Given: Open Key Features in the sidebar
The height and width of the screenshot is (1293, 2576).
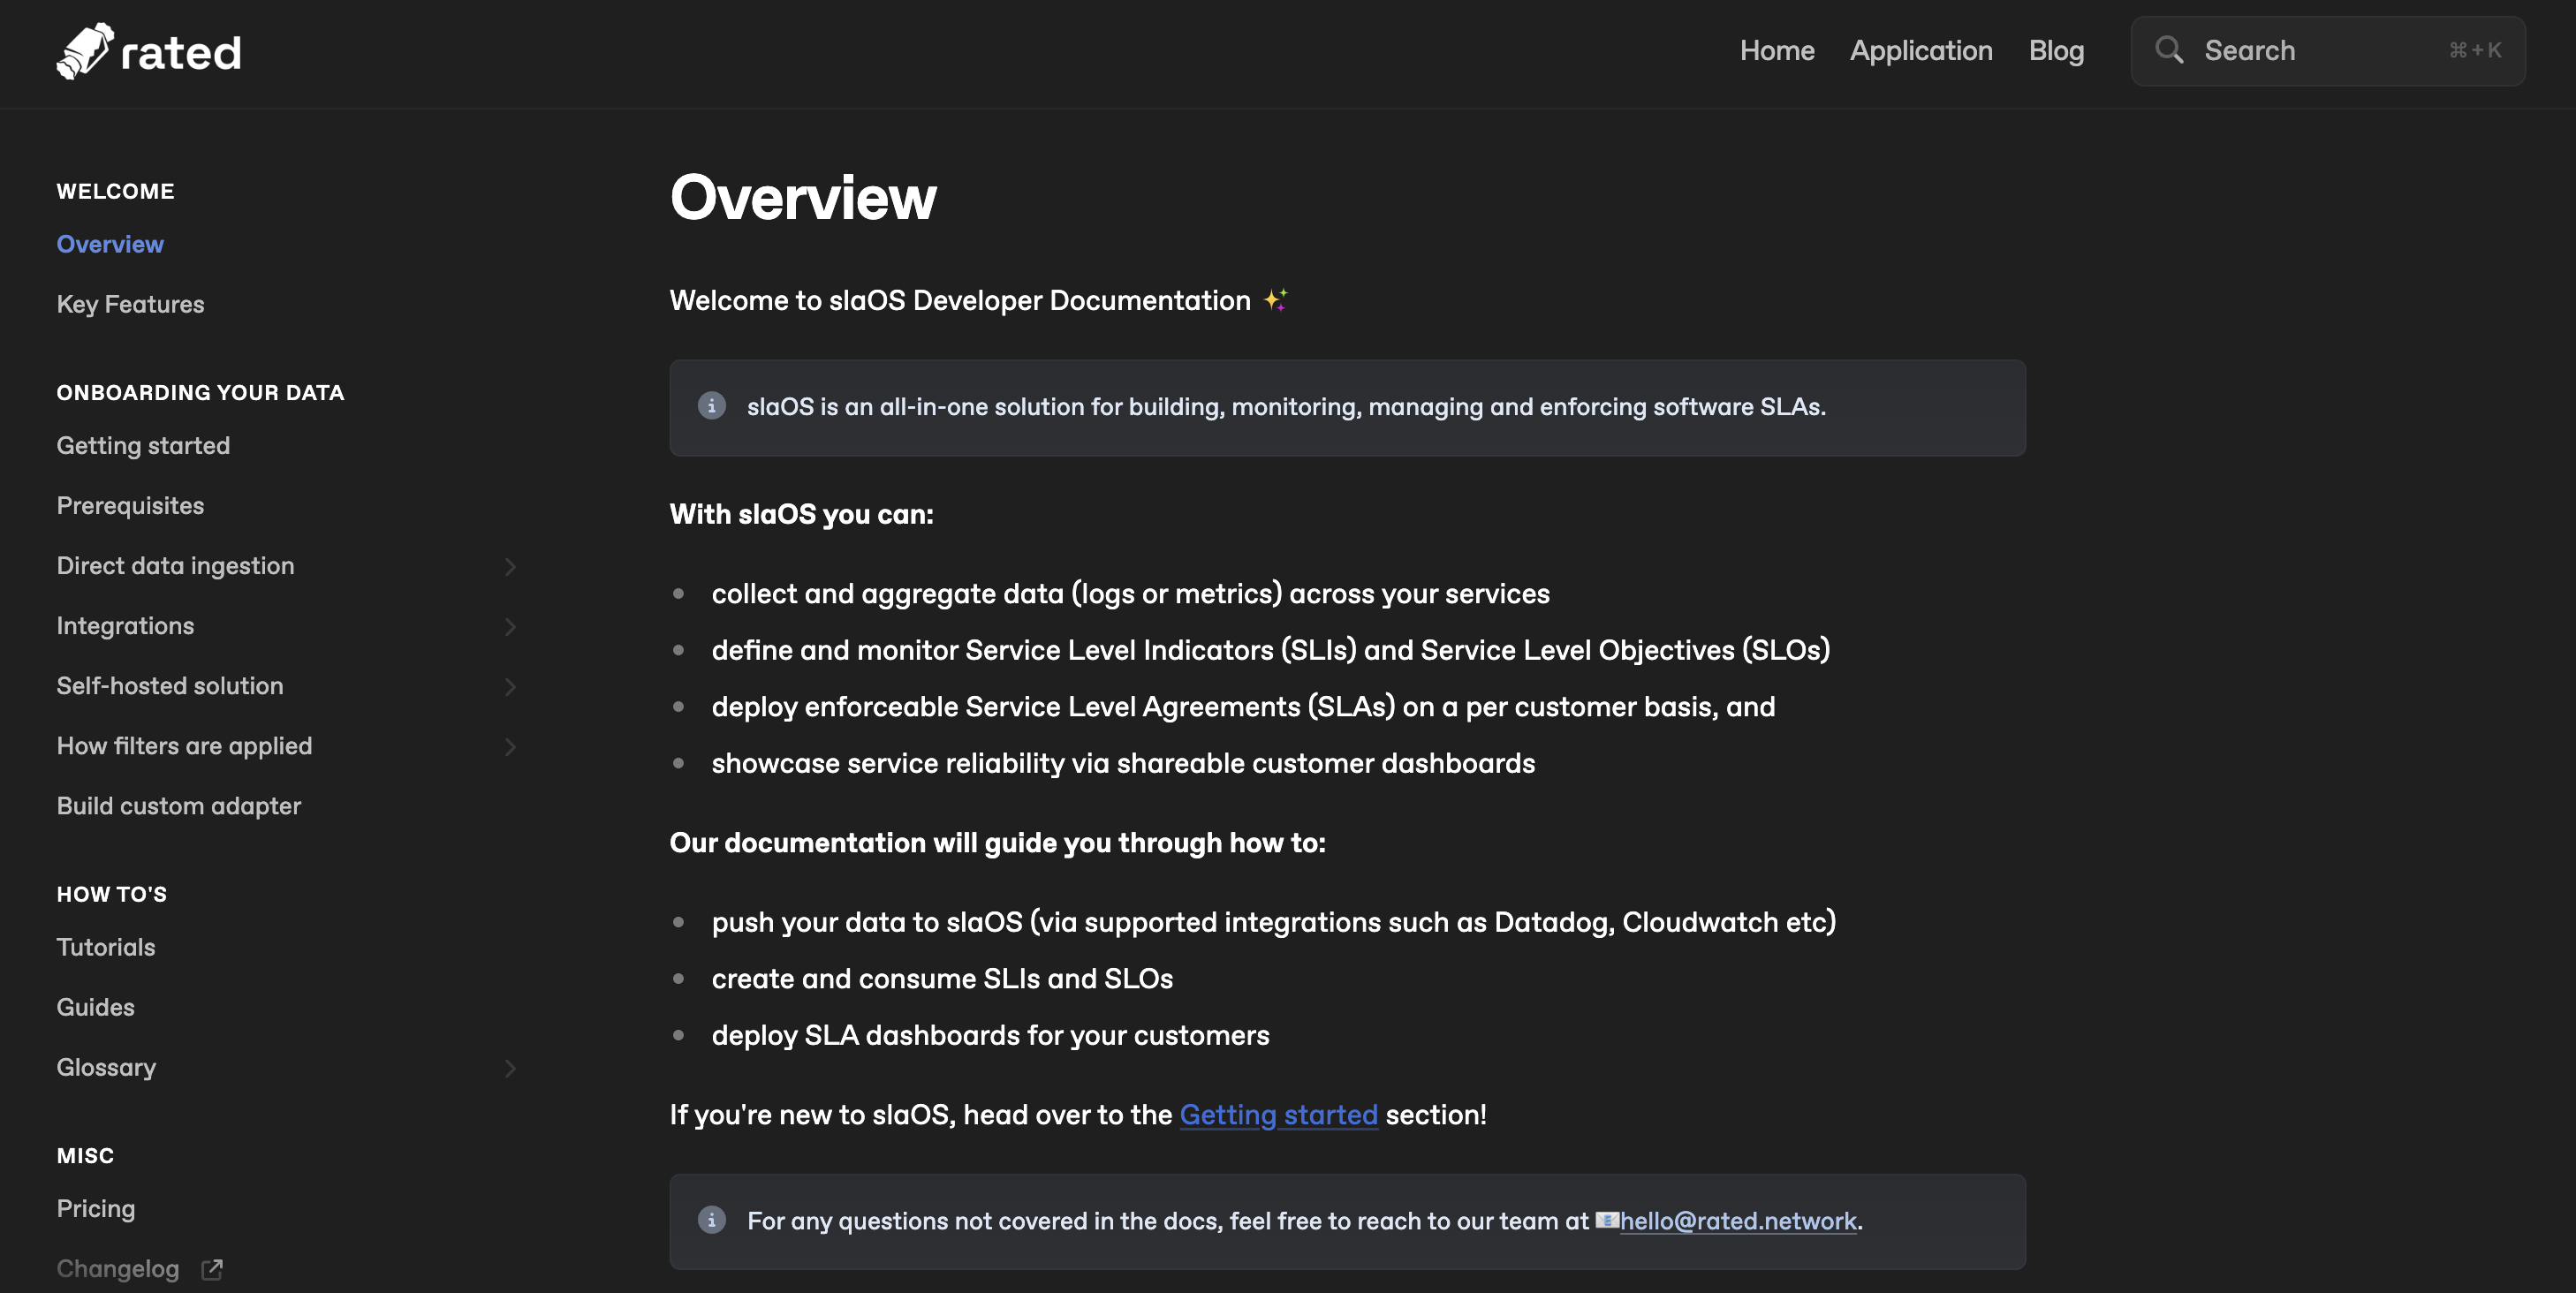Looking at the screenshot, I should [130, 304].
